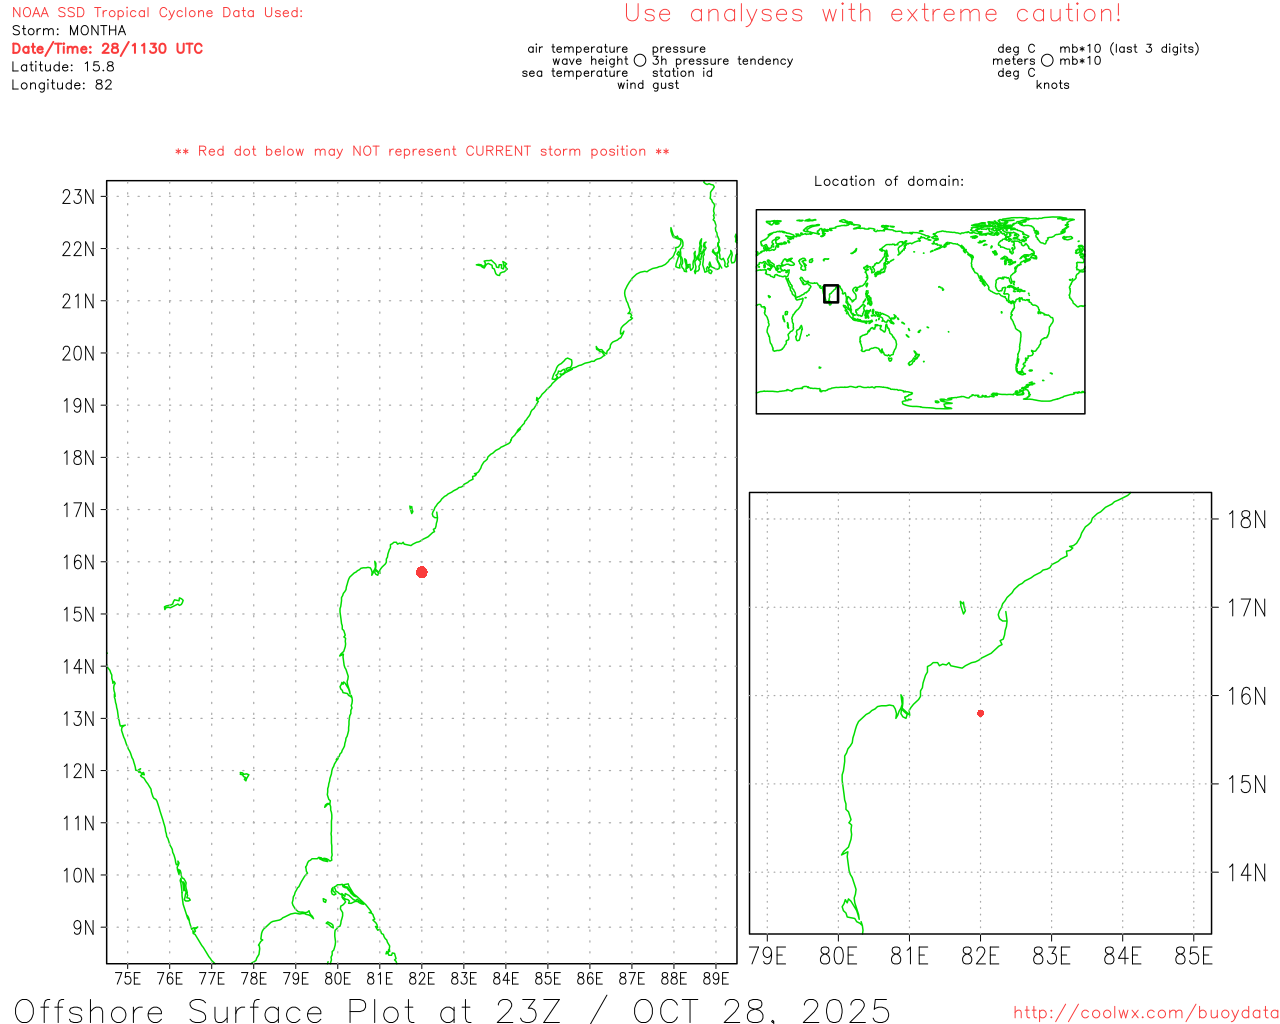
Task: Click the black domain rectangle on the world map
Action: click(831, 294)
